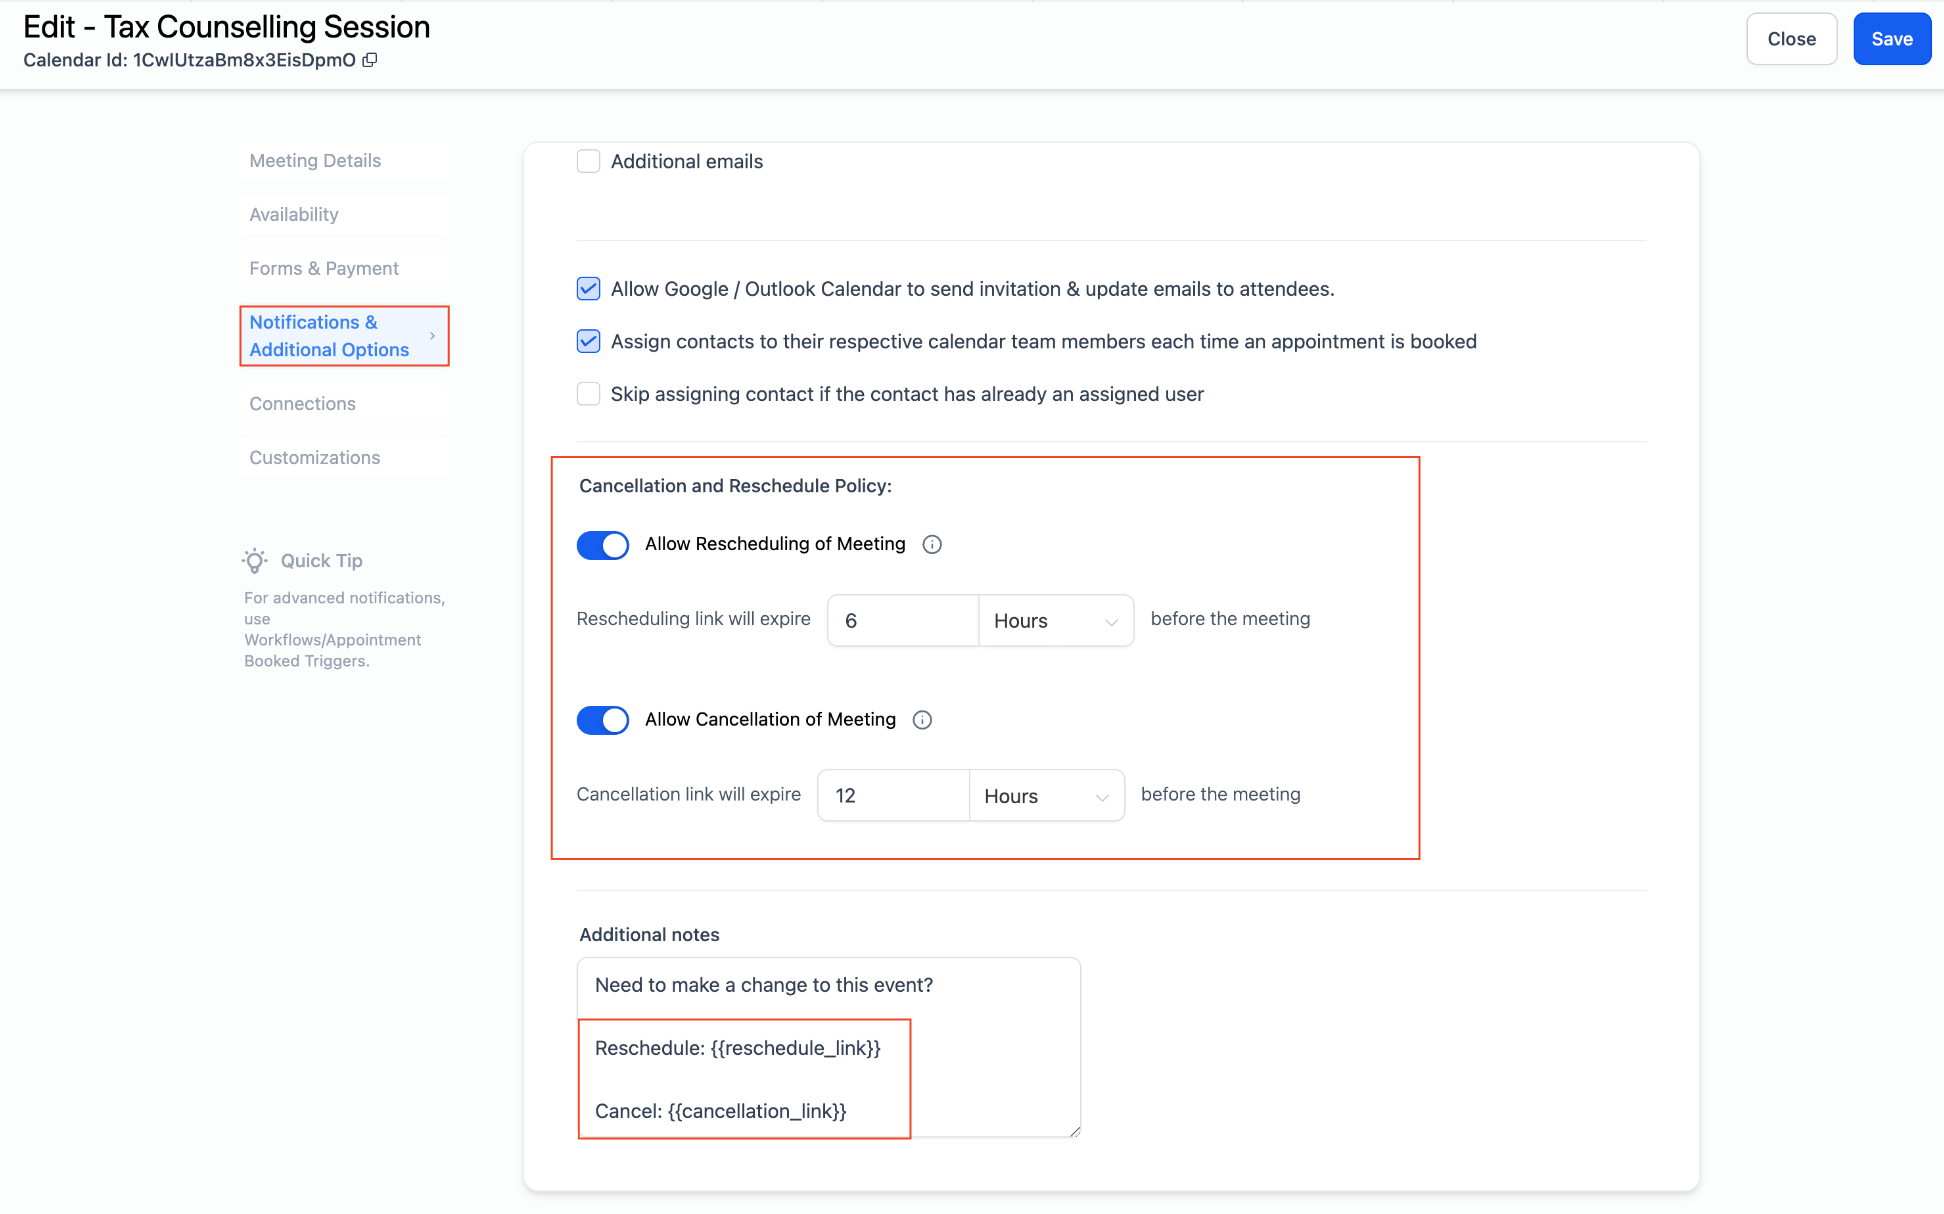Click the Close button
Image resolution: width=1944 pixels, height=1214 pixels.
pos(1791,39)
